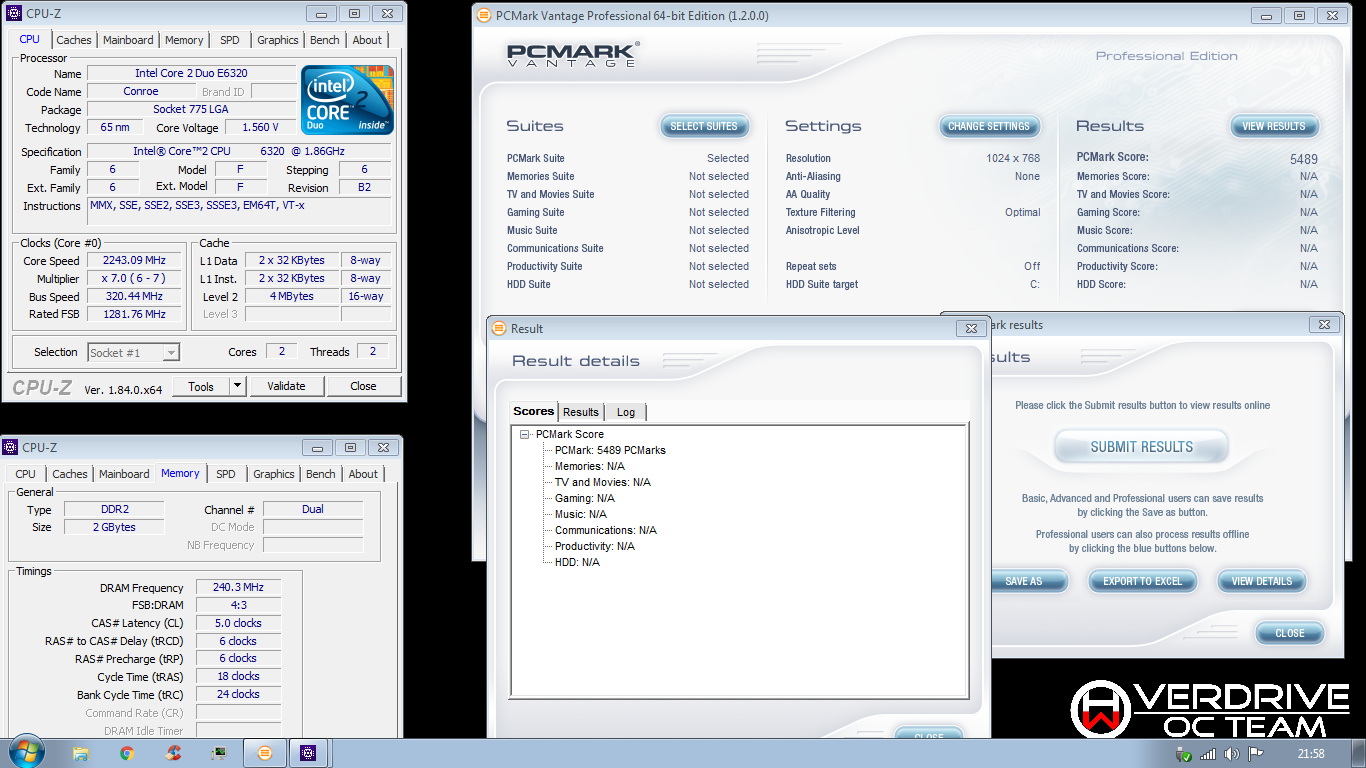Select 'PCMark: 5489 PCMarks' tree row

tap(610, 450)
